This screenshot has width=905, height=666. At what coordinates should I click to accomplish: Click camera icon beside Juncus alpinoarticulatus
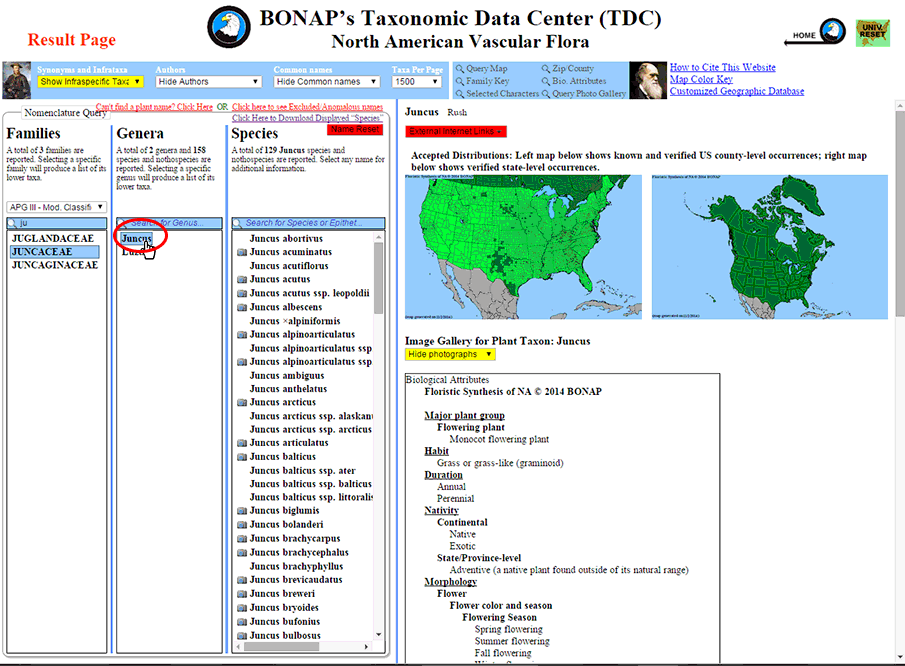point(242,335)
